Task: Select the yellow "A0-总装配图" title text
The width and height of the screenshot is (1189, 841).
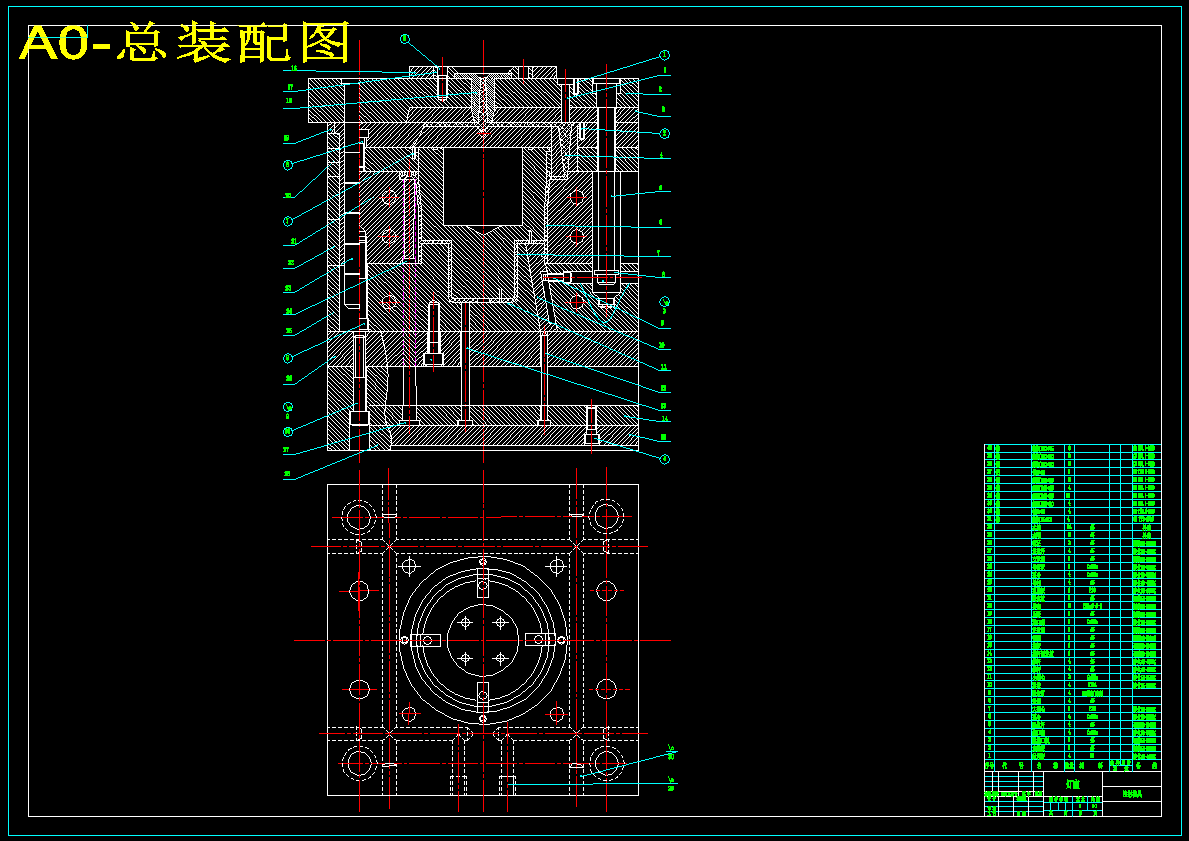Action: pos(186,42)
